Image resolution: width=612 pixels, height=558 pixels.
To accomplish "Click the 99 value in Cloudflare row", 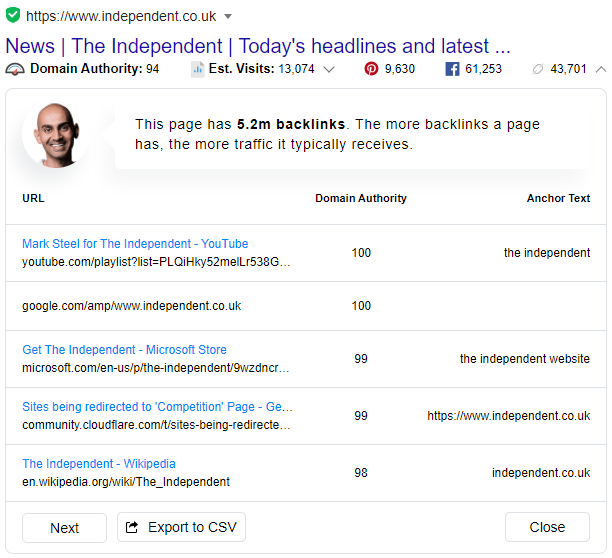I will click(361, 416).
